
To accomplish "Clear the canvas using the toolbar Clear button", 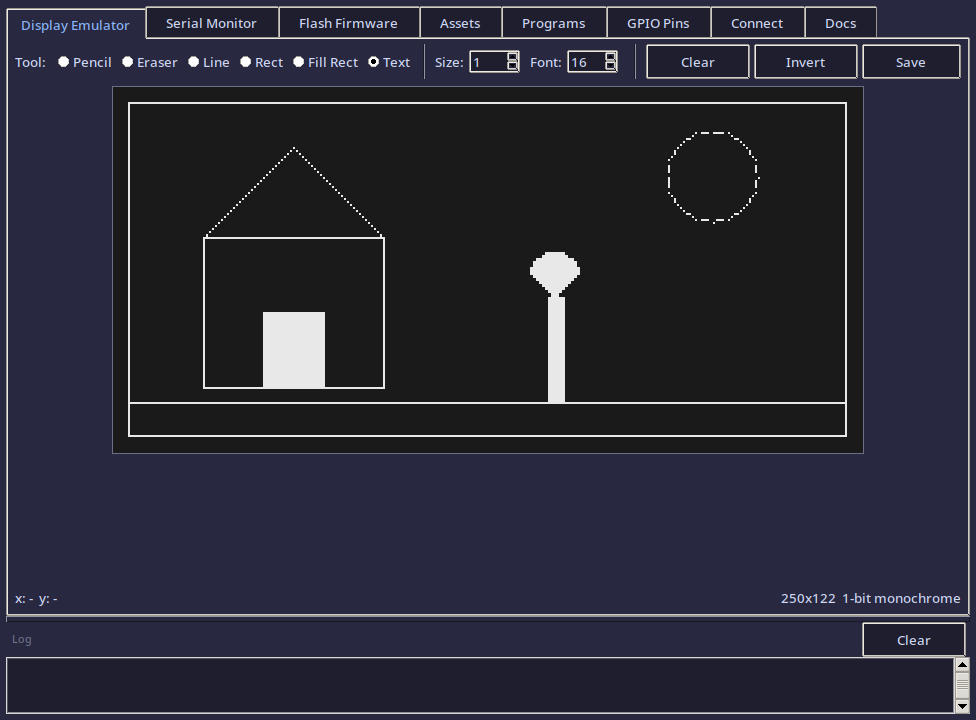I will [x=697, y=62].
